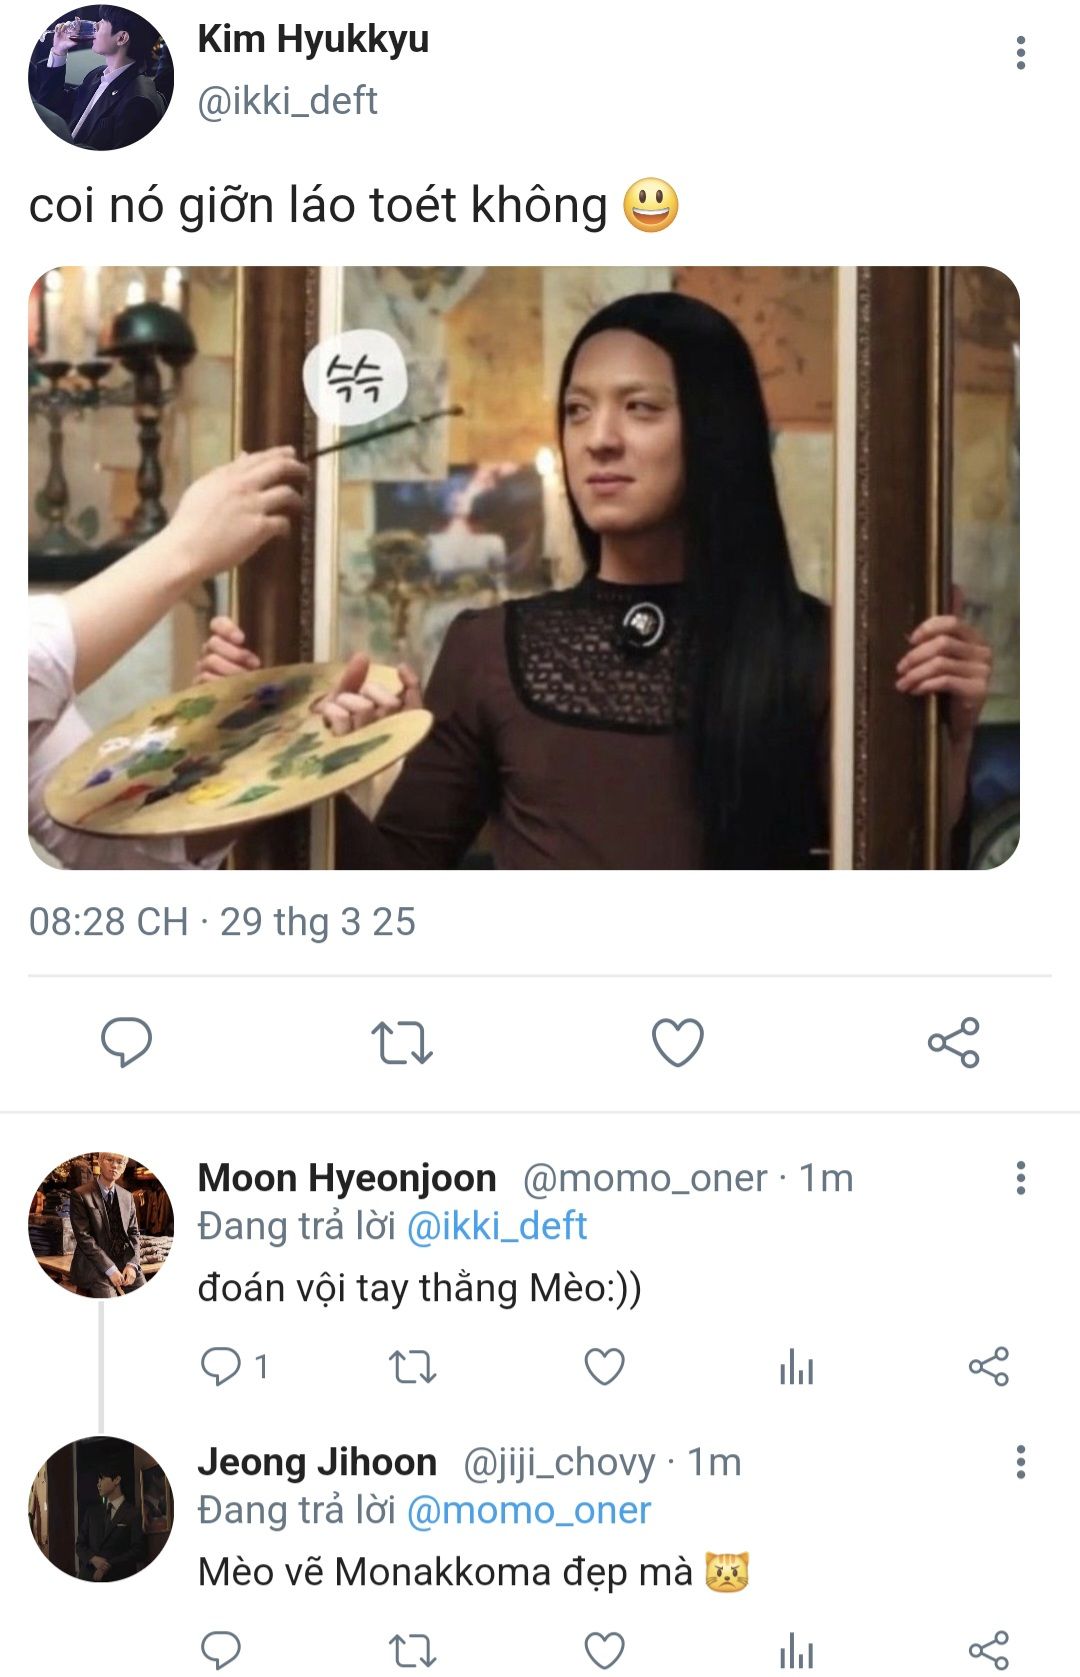The width and height of the screenshot is (1080, 1677).
Task: Open Jeong Jihoon's profile avatar
Action: [x=101, y=1509]
